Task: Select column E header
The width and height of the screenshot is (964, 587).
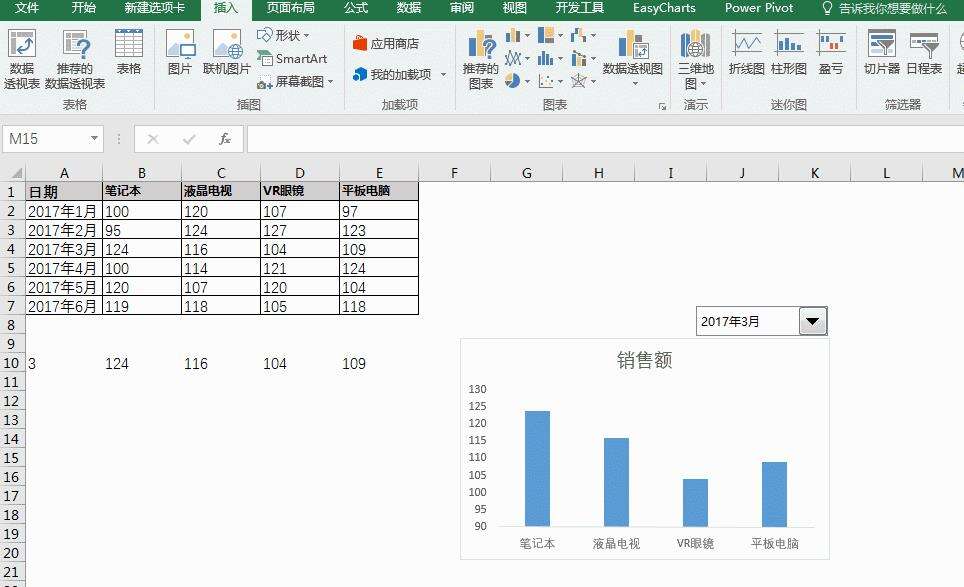Action: [379, 173]
